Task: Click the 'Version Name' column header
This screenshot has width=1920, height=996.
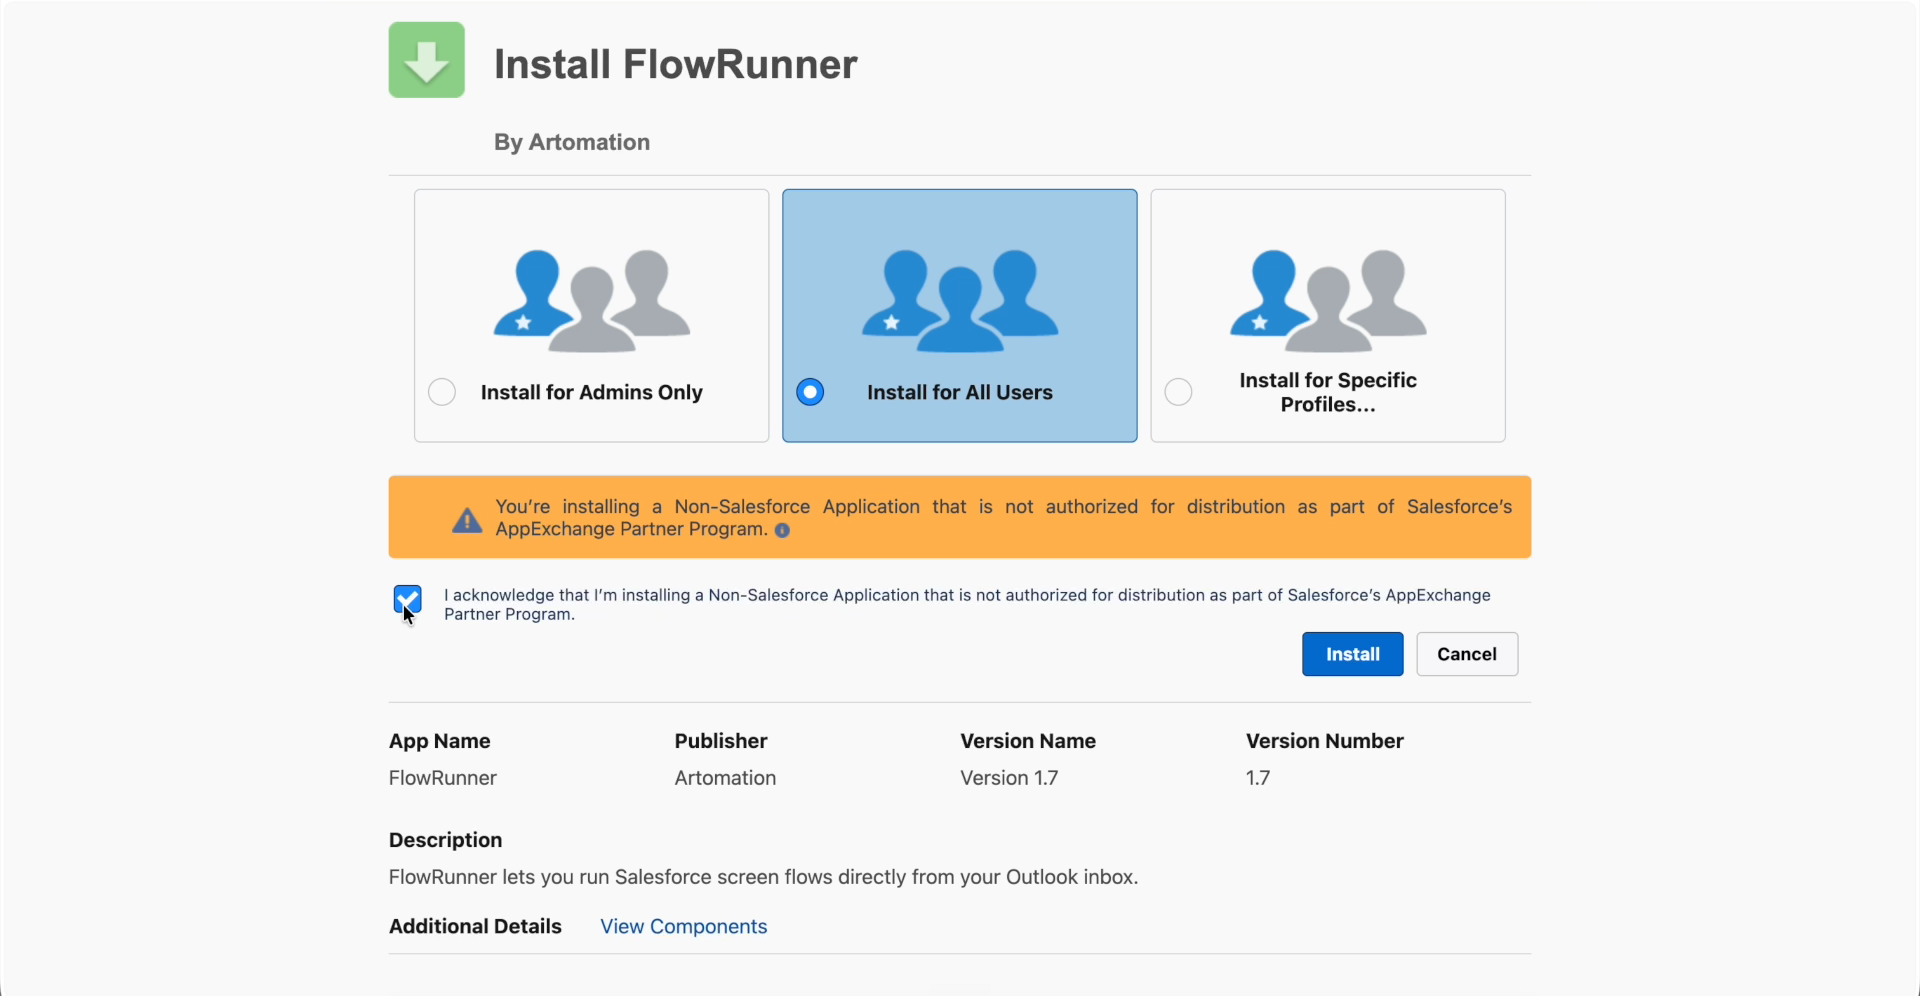Action: (x=1028, y=741)
